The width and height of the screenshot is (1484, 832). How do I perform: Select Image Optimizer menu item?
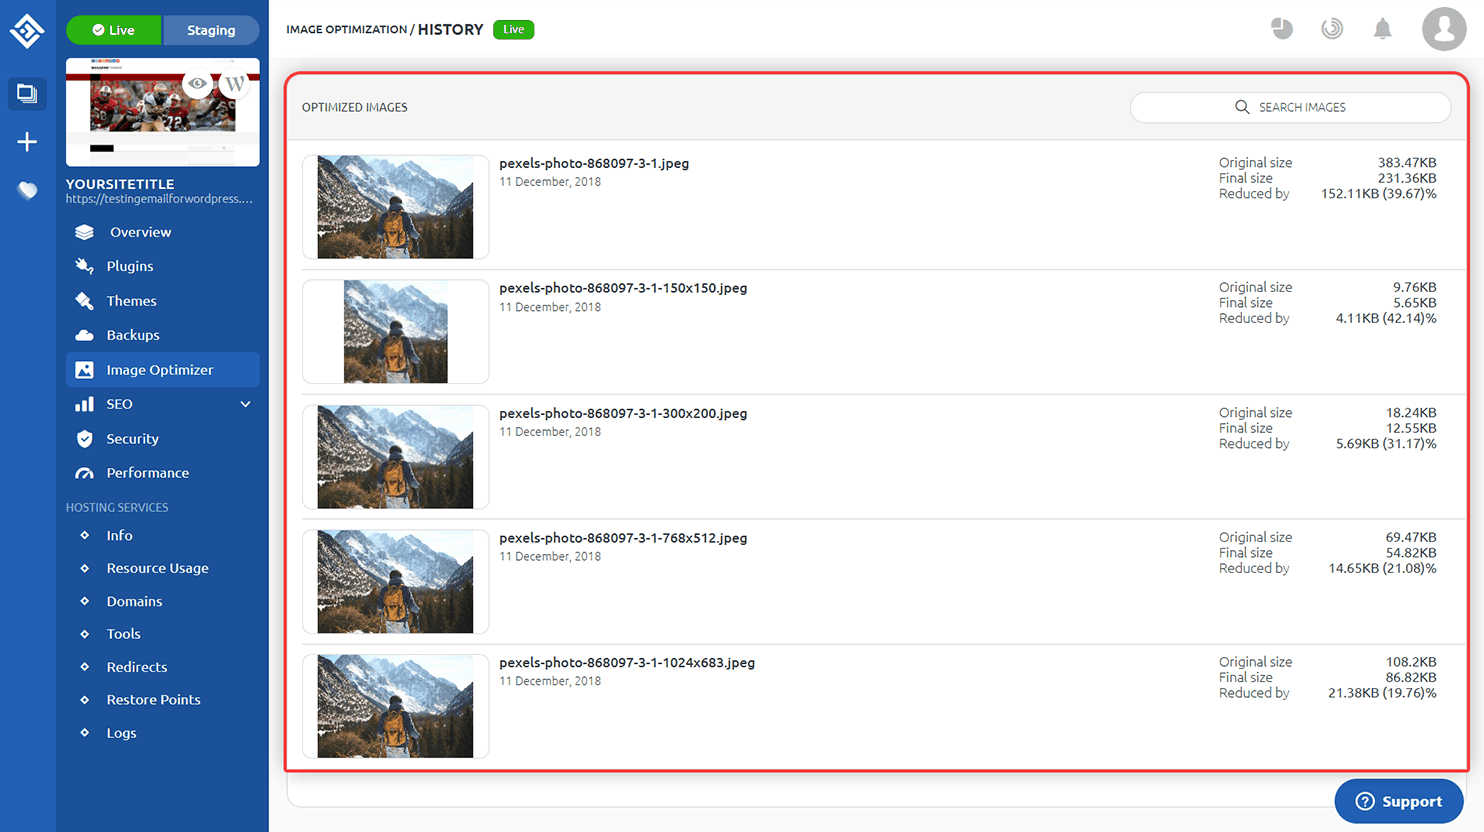(162, 370)
